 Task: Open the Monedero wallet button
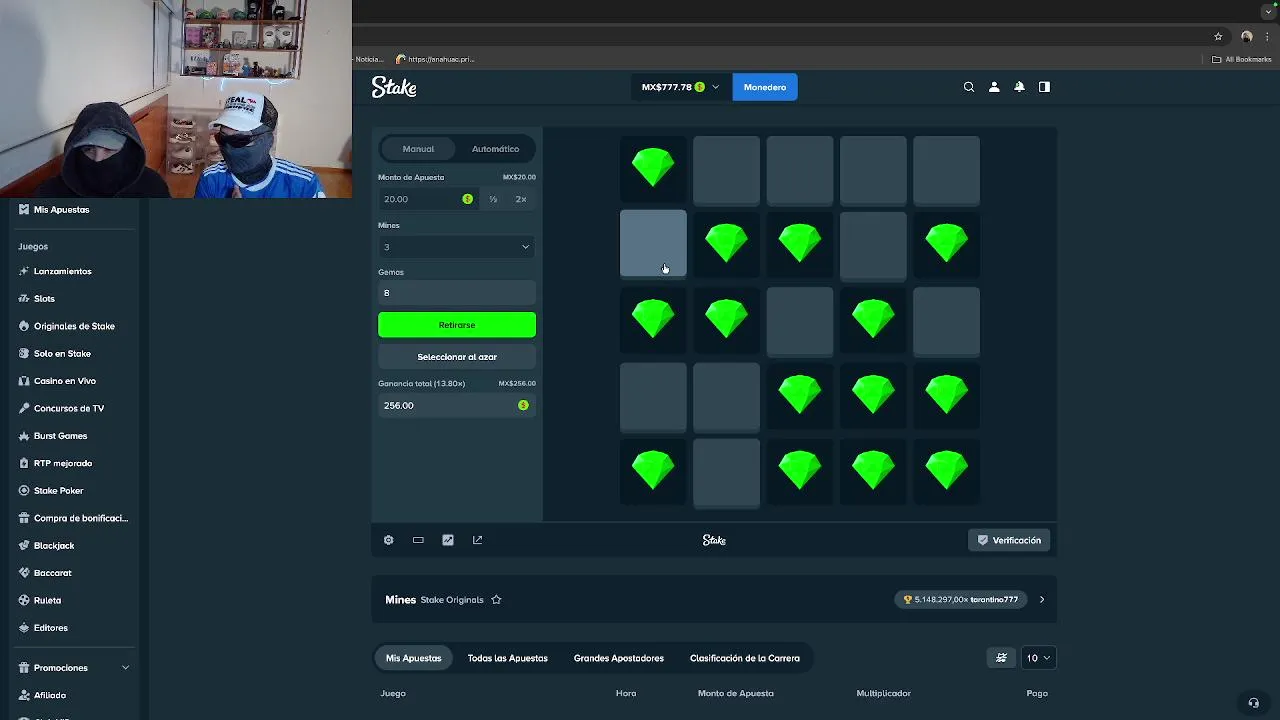tap(765, 87)
